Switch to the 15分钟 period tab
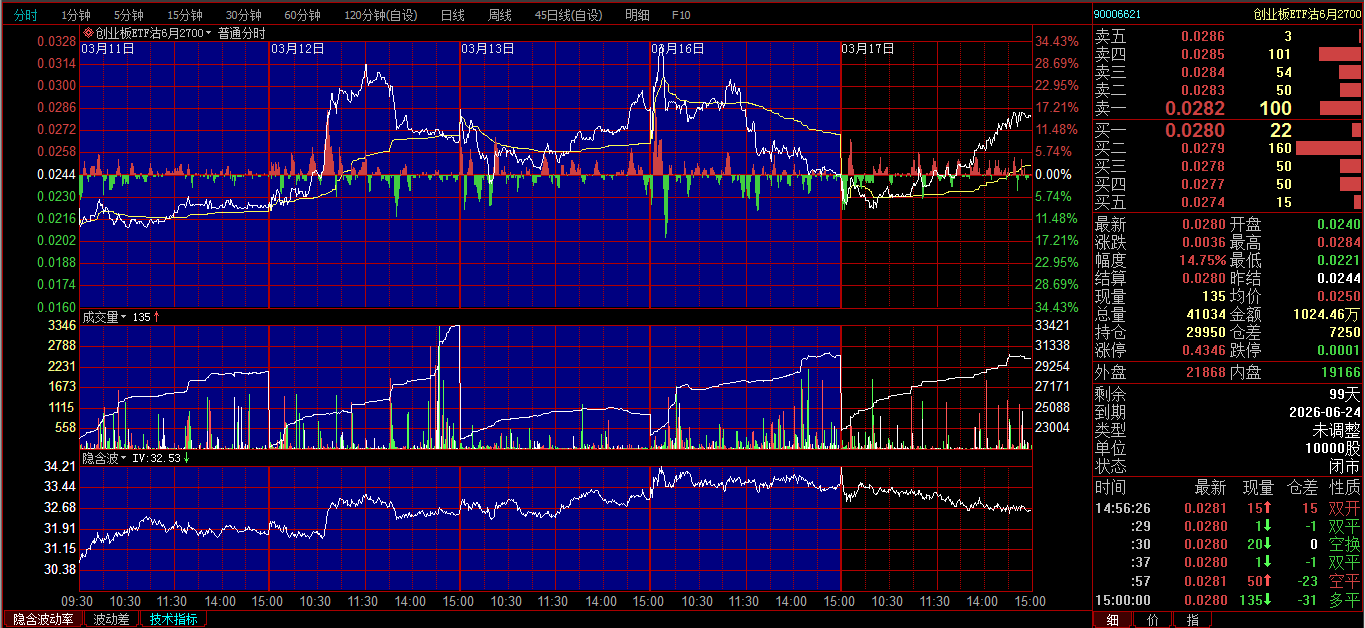 coord(184,15)
